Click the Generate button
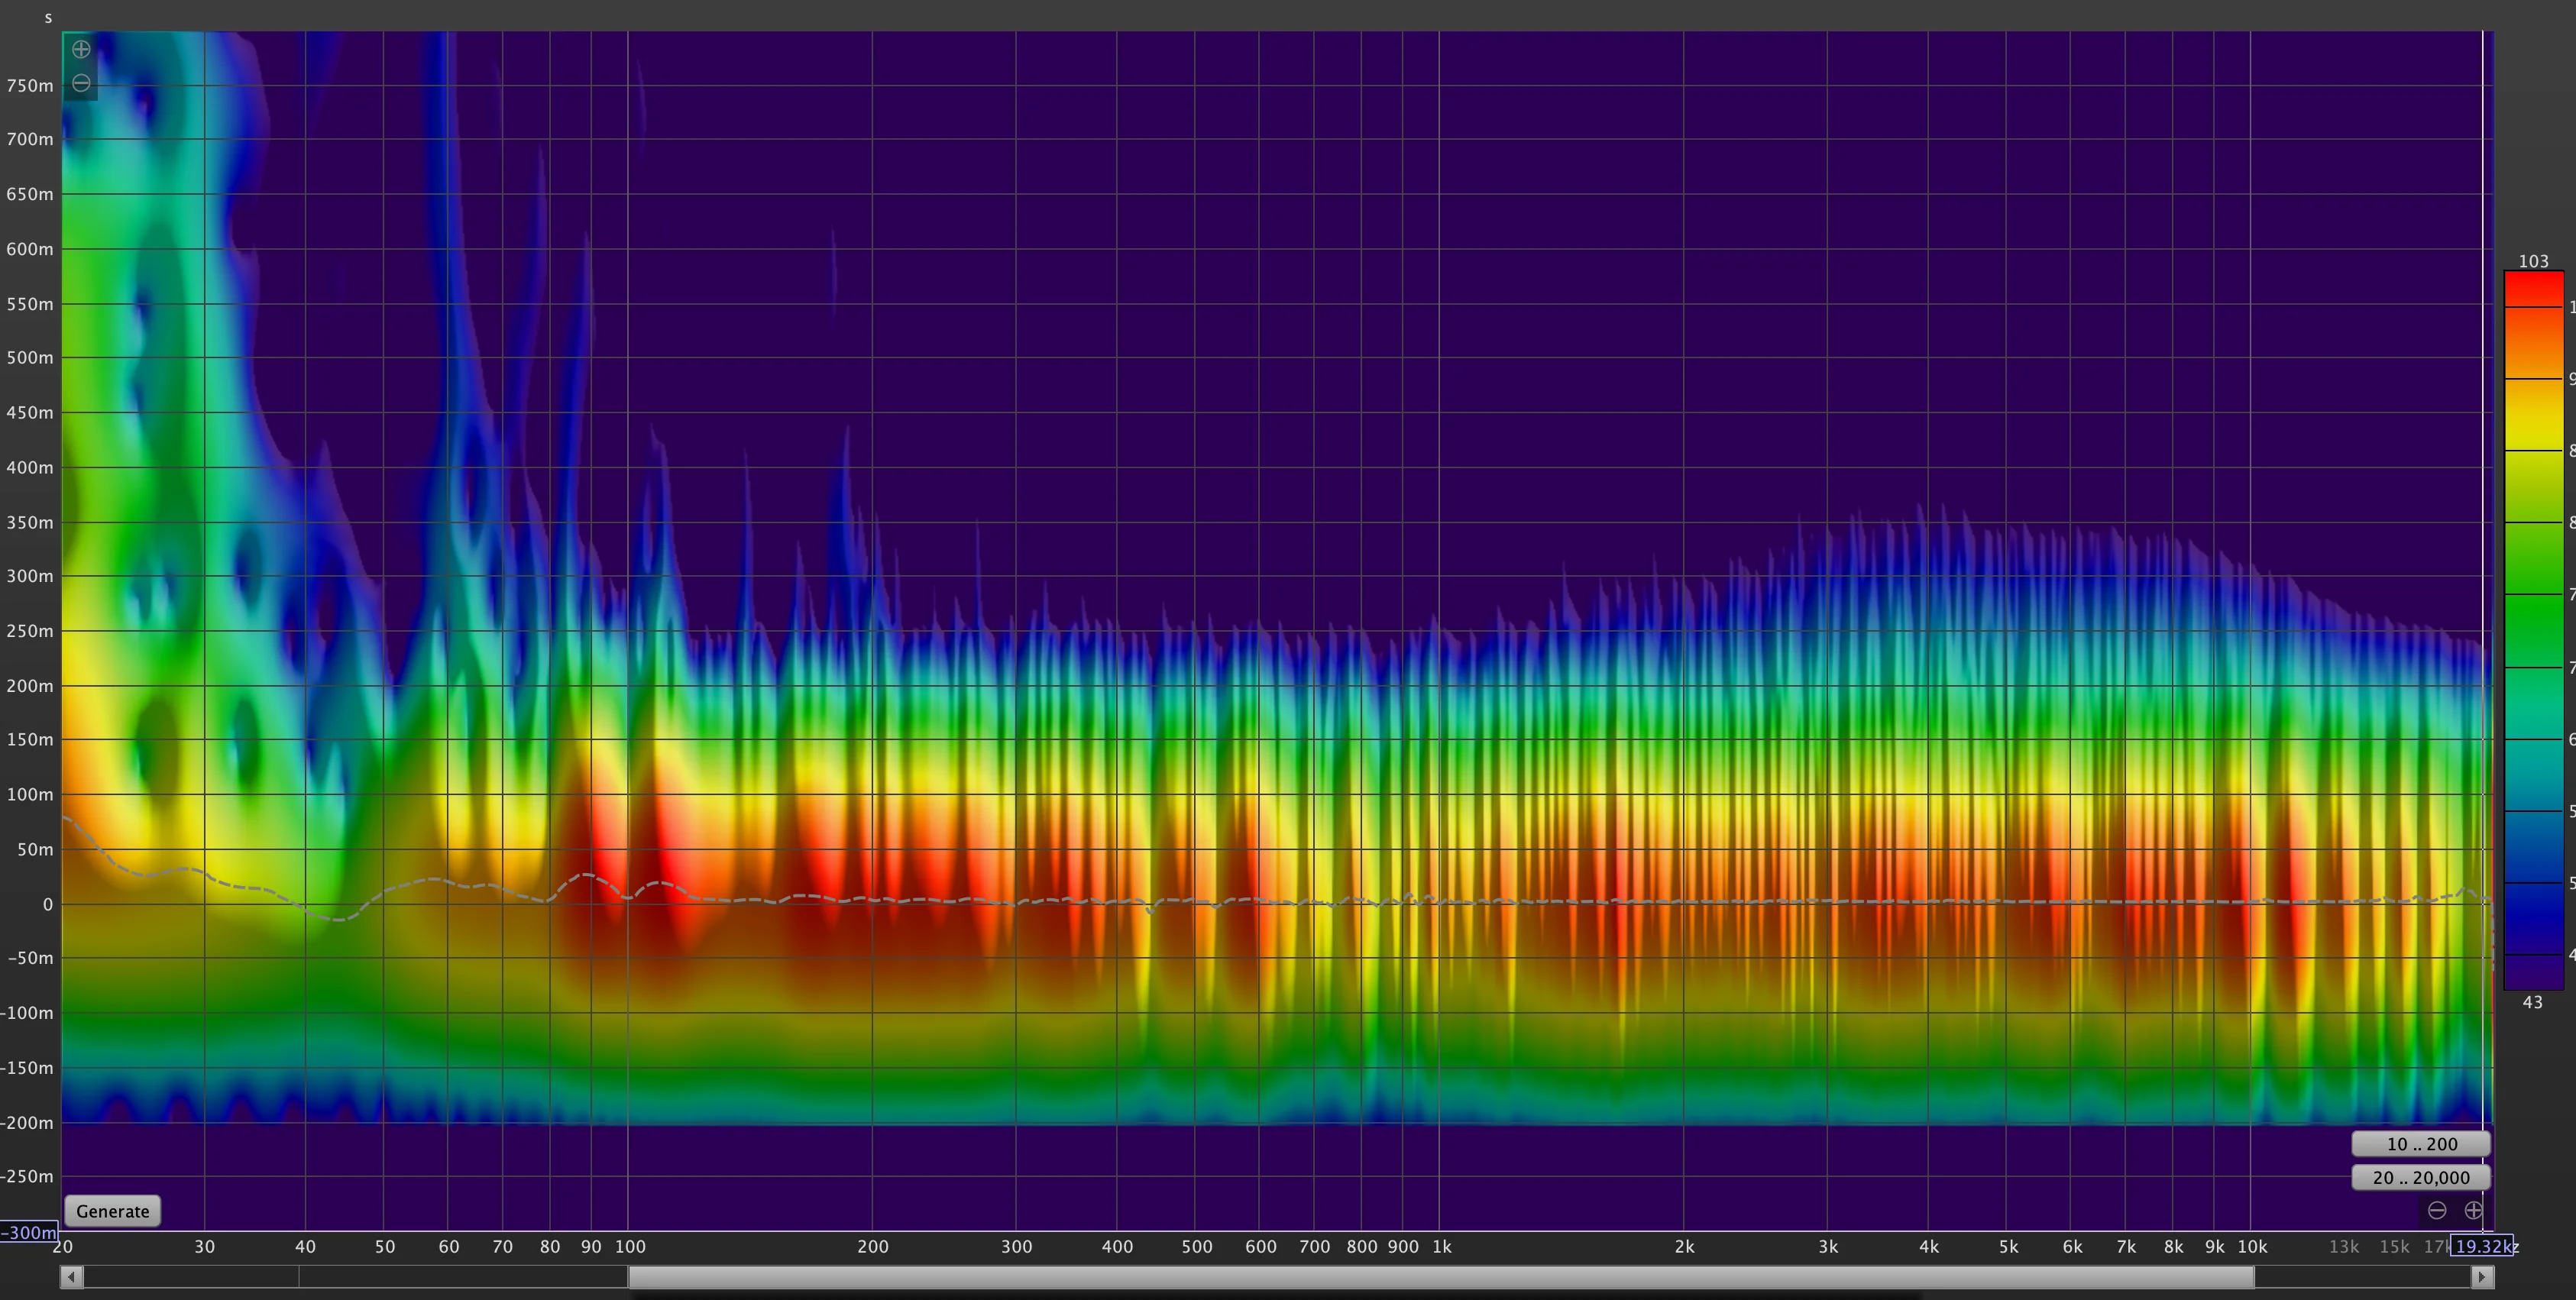The height and width of the screenshot is (1300, 2576). pos(112,1211)
